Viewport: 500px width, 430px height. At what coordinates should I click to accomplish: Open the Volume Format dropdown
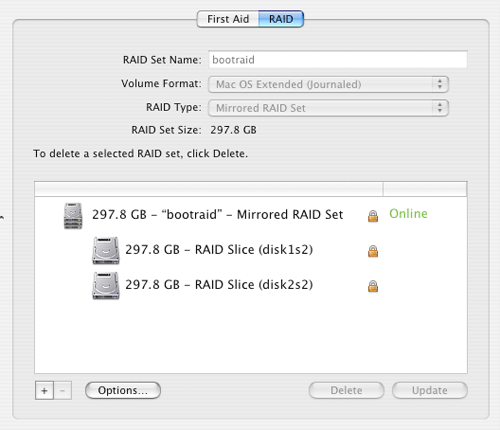point(328,84)
